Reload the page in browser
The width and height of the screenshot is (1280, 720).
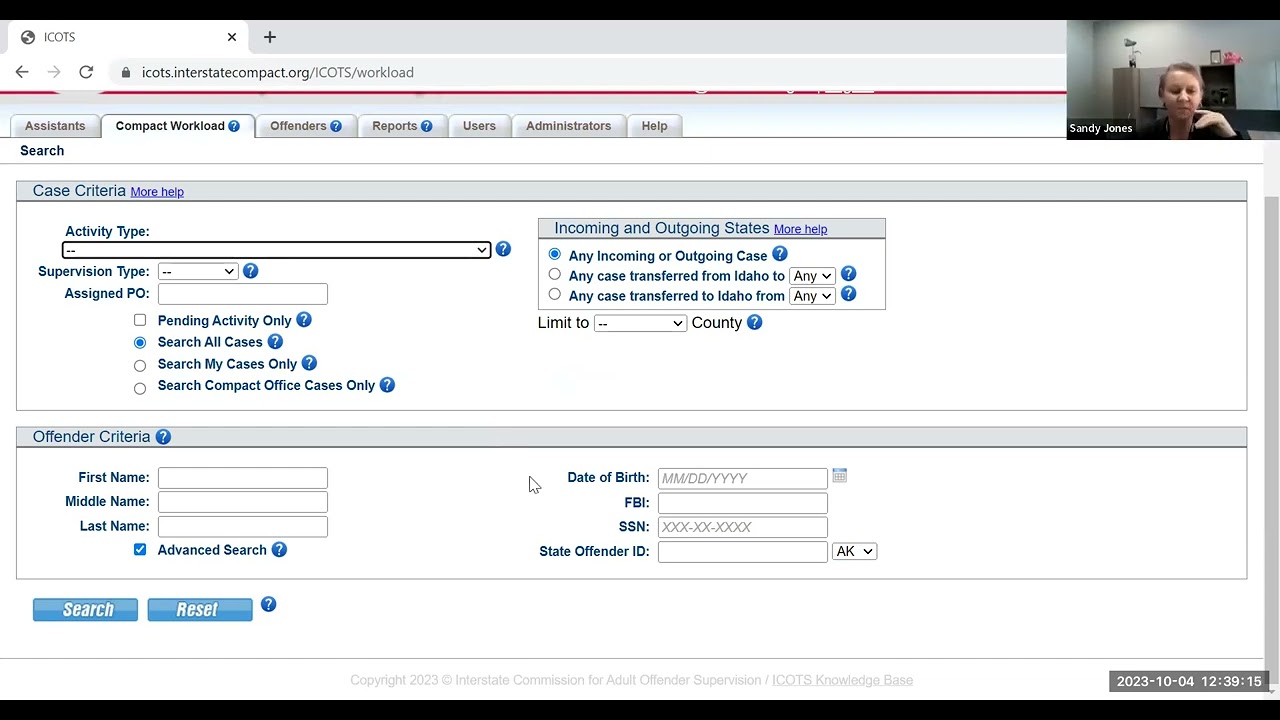tap(86, 72)
